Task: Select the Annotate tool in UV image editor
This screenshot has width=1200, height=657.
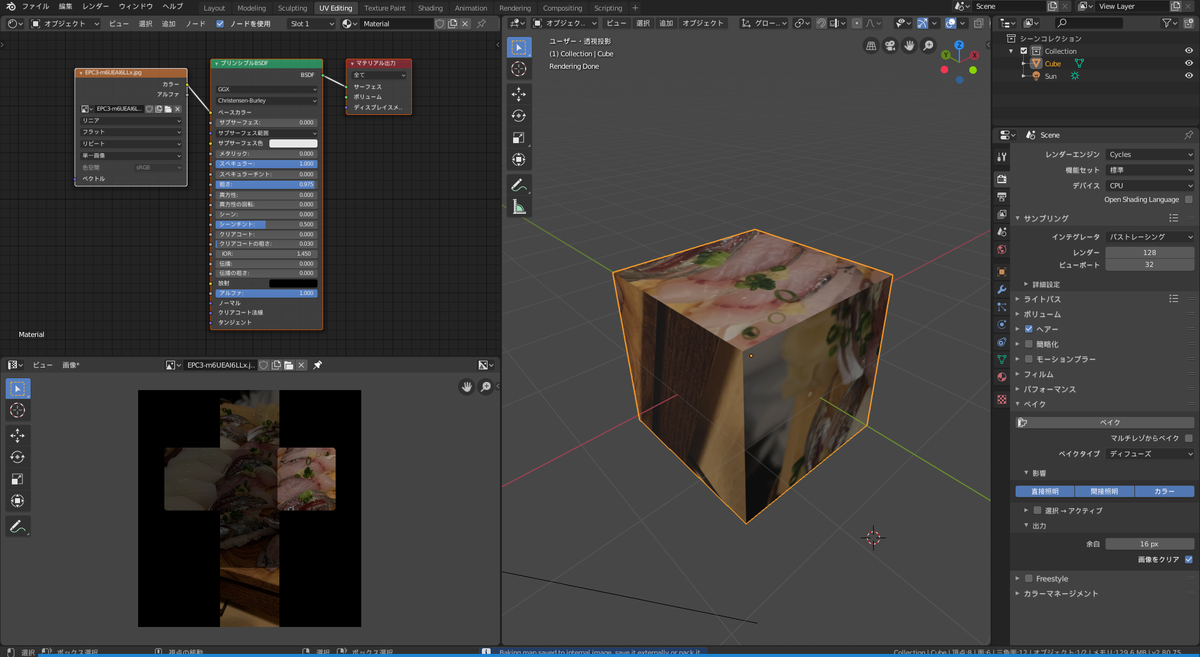Action: [17, 526]
